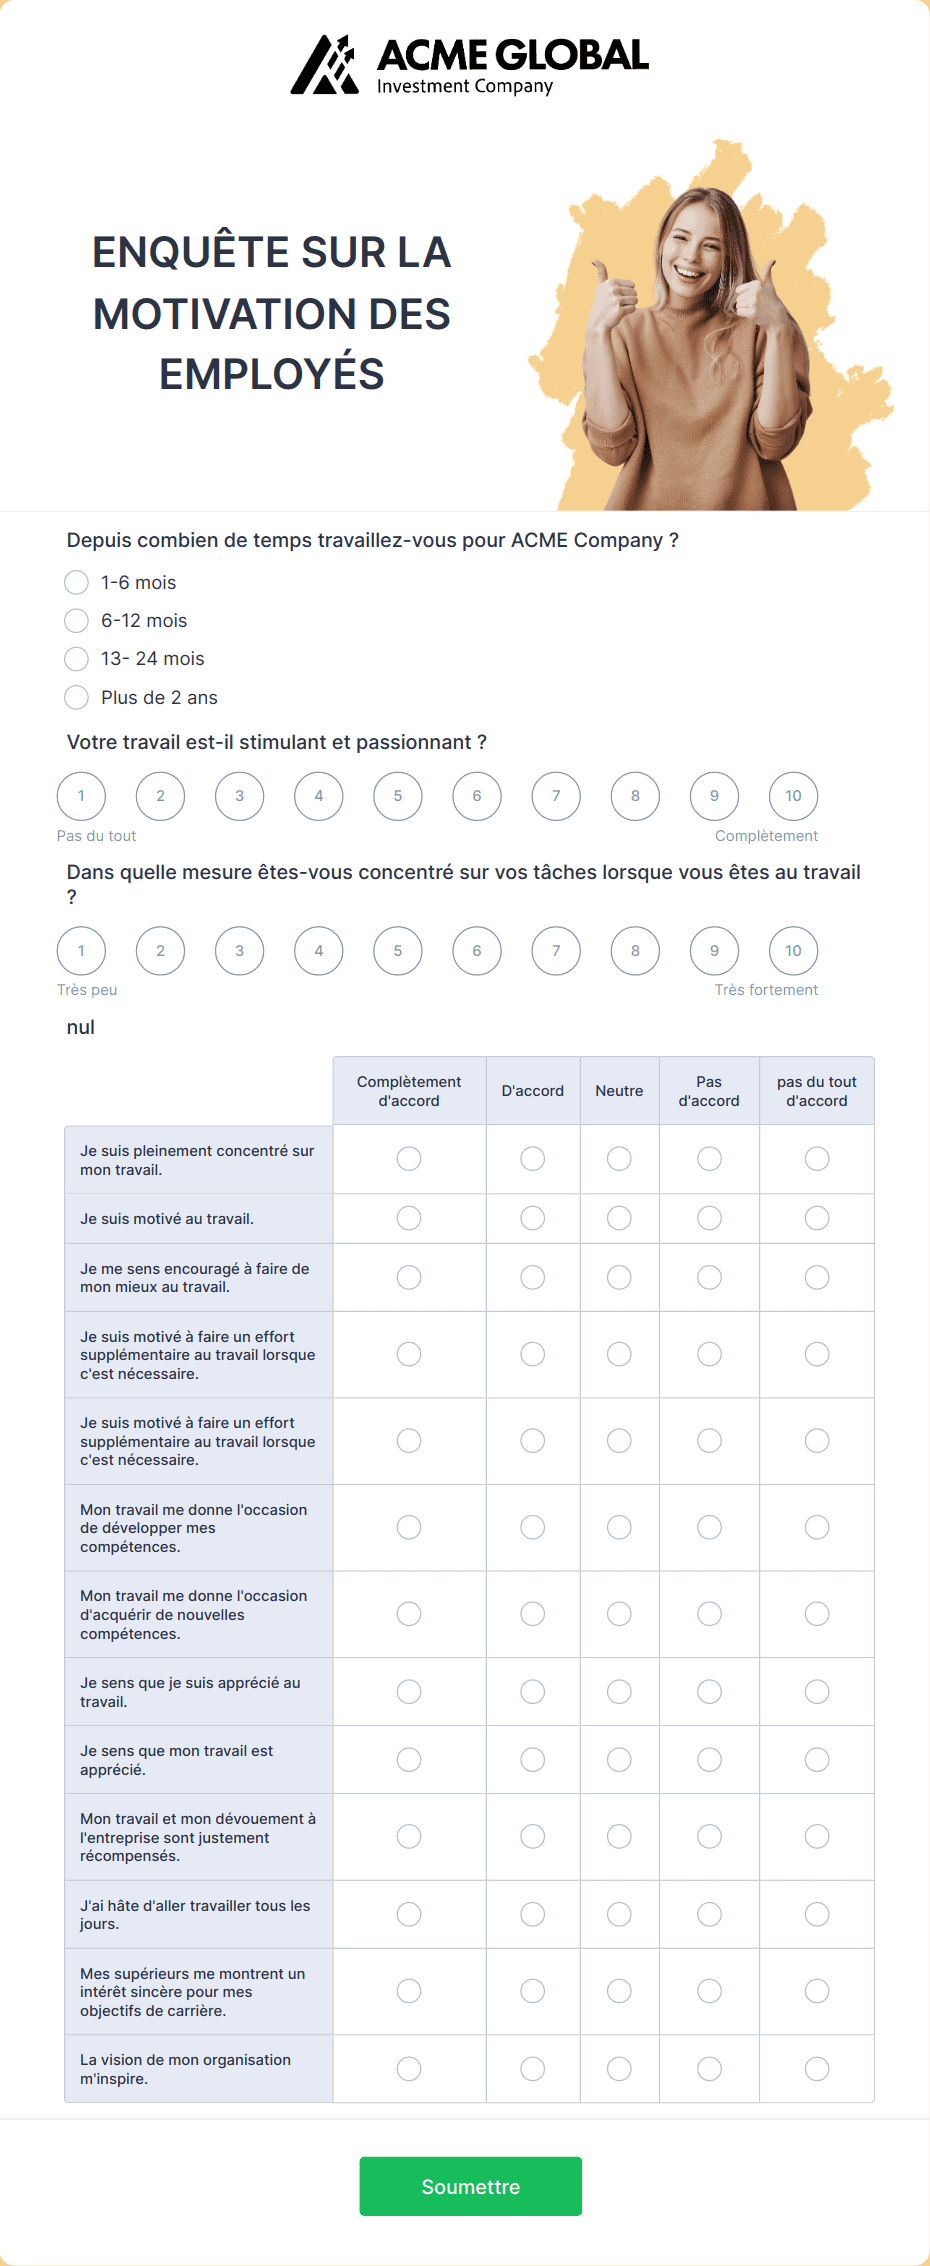
Task: Mark Complètement d'accord for pleinement concentré row
Action: tap(409, 1159)
